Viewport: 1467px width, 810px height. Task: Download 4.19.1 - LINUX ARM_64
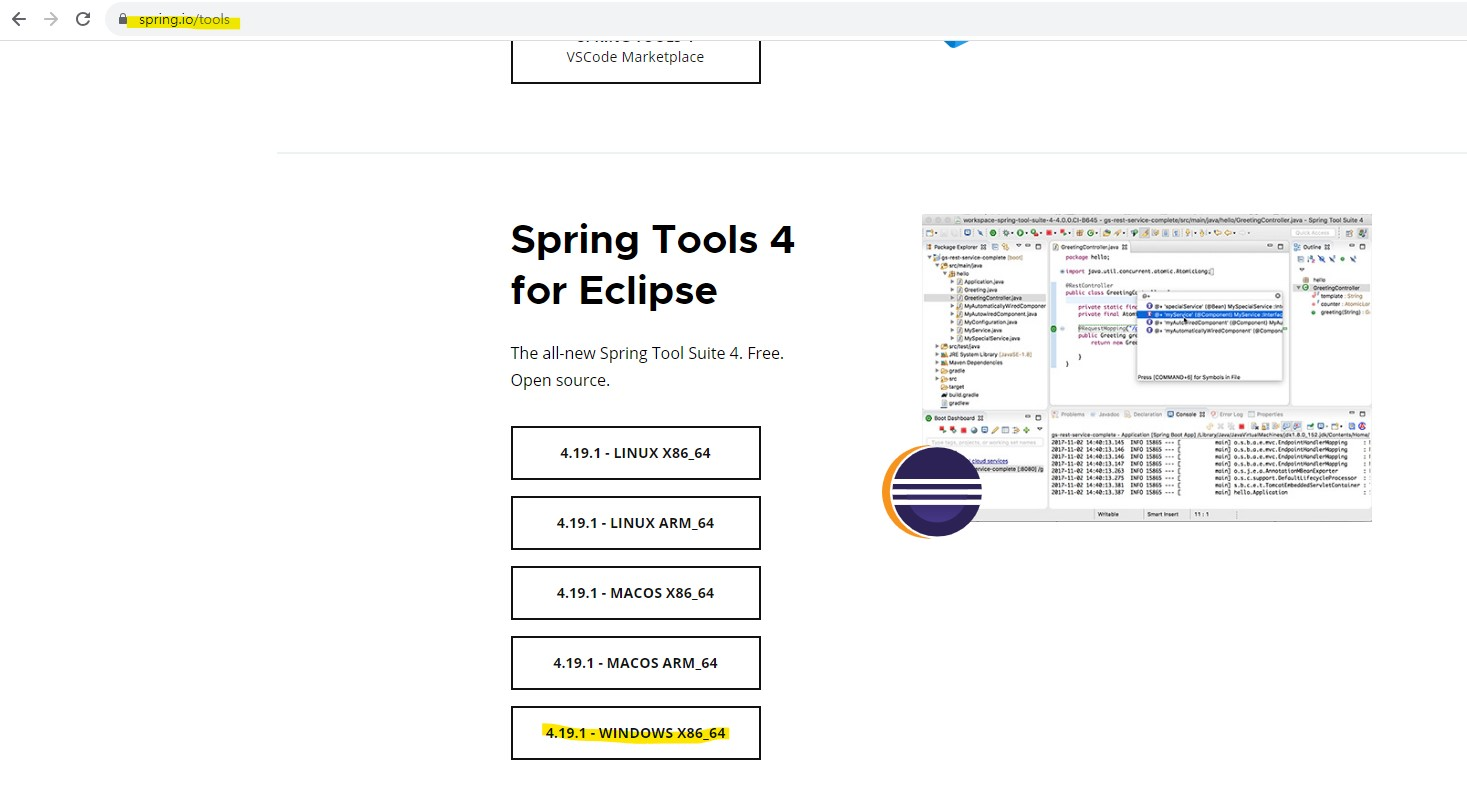pyautogui.click(x=635, y=523)
